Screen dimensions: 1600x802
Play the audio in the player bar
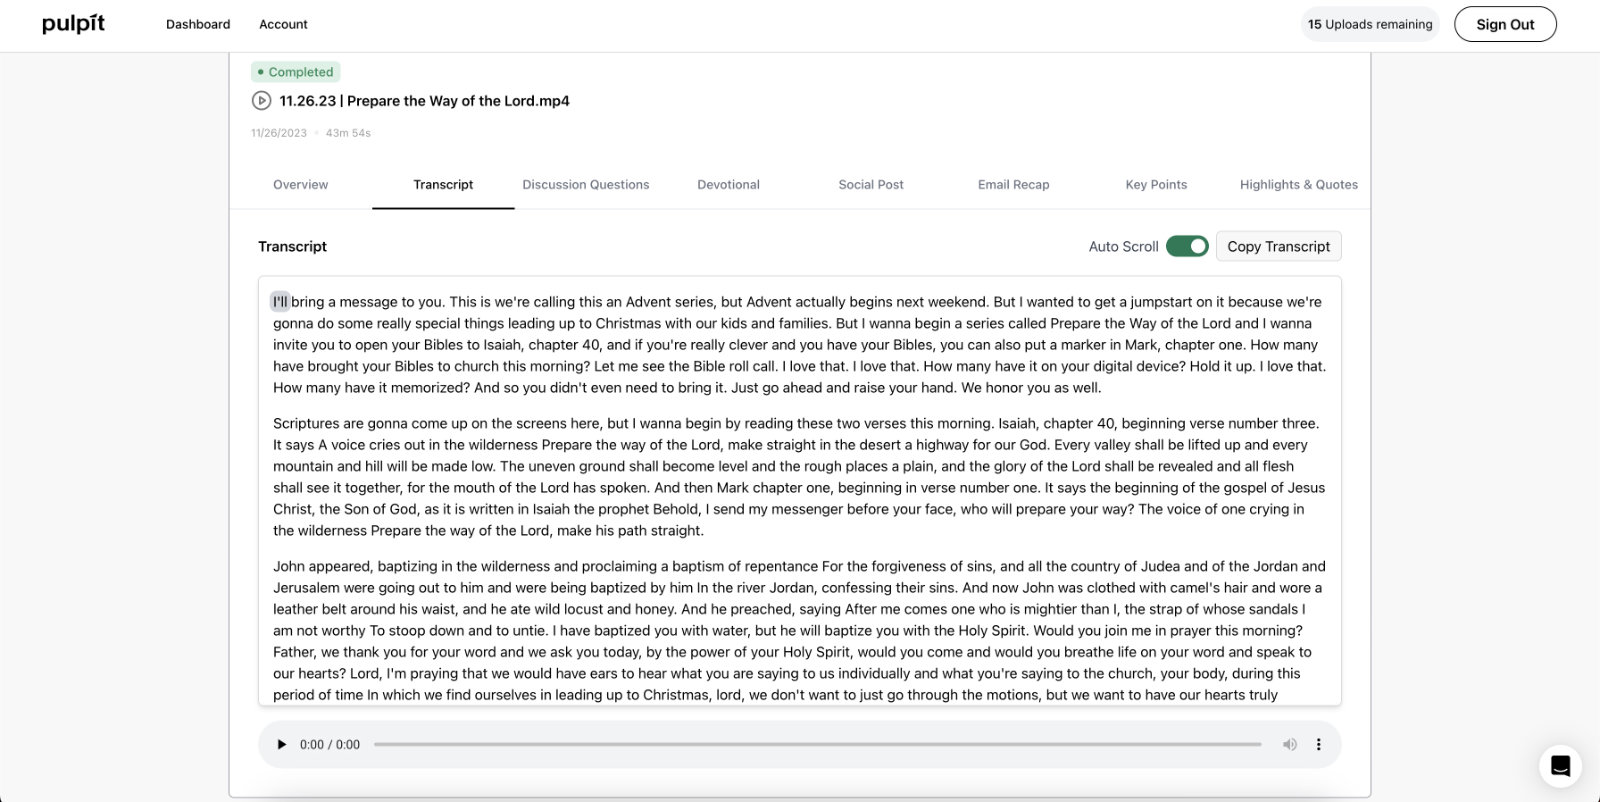click(x=282, y=744)
